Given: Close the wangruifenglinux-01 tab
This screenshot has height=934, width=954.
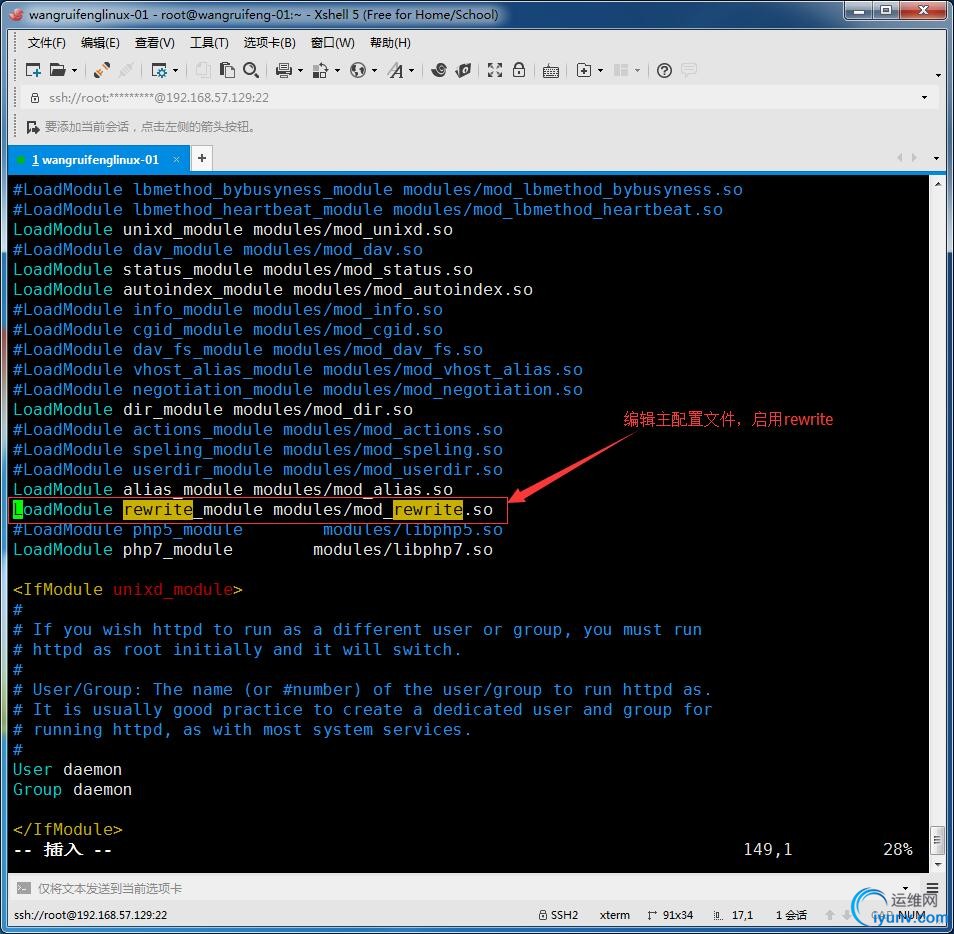Looking at the screenshot, I should tap(177, 159).
